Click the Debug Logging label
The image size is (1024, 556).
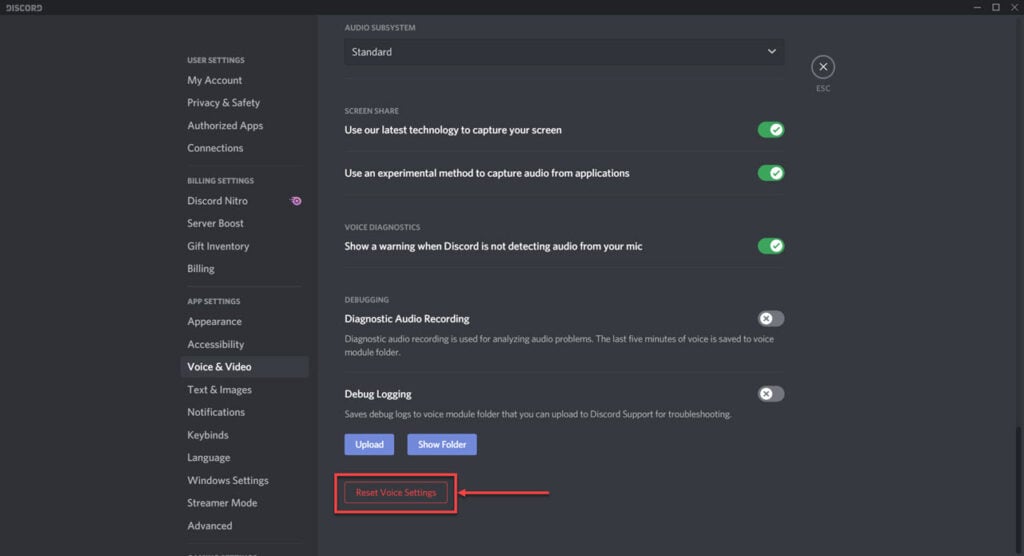click(x=377, y=394)
